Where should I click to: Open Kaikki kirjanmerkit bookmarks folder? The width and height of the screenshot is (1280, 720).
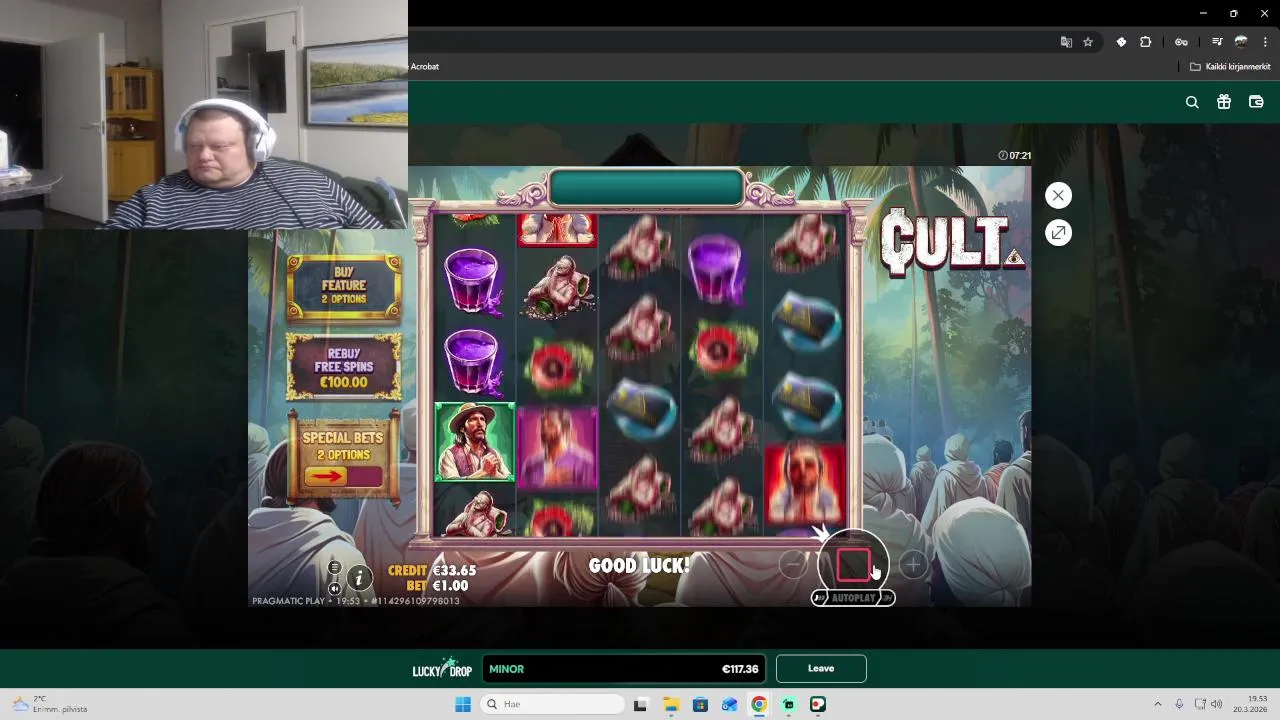click(x=1230, y=67)
